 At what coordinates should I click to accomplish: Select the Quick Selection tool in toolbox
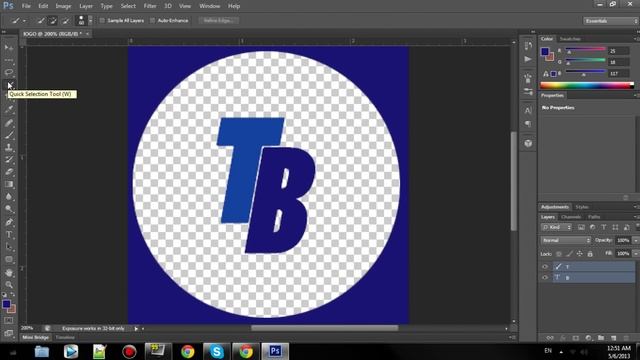tap(9, 85)
